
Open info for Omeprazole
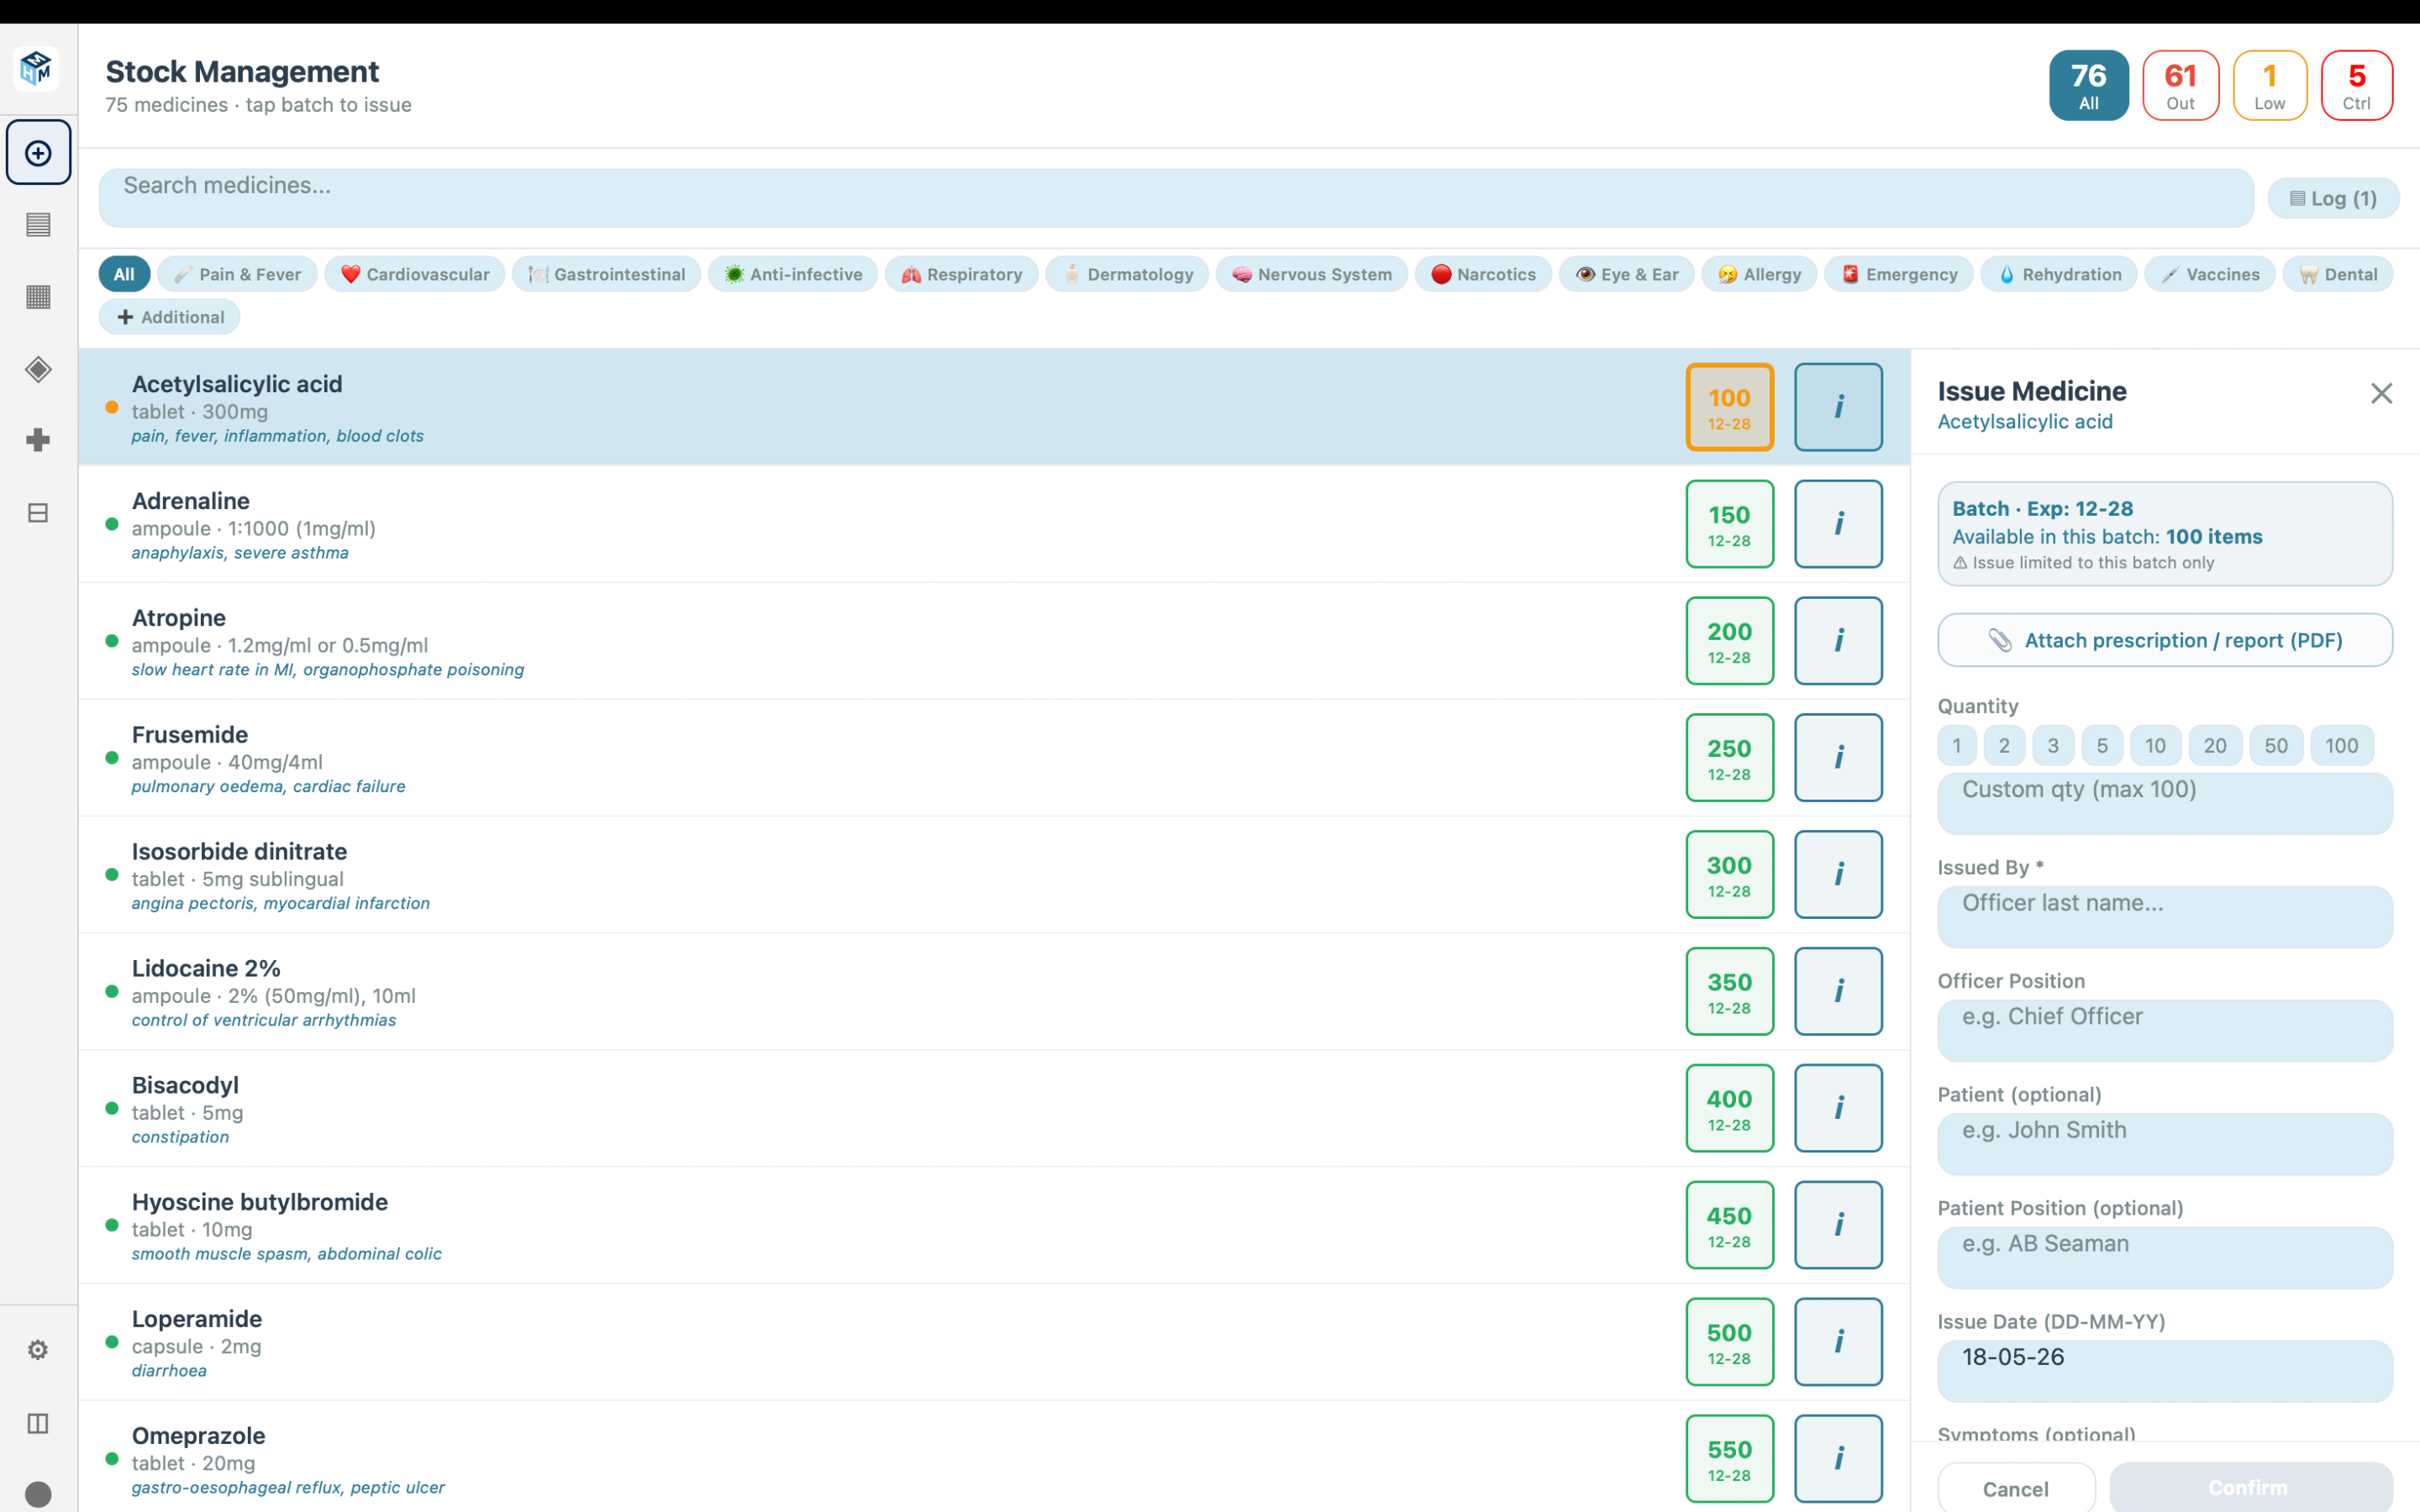click(x=1838, y=1458)
